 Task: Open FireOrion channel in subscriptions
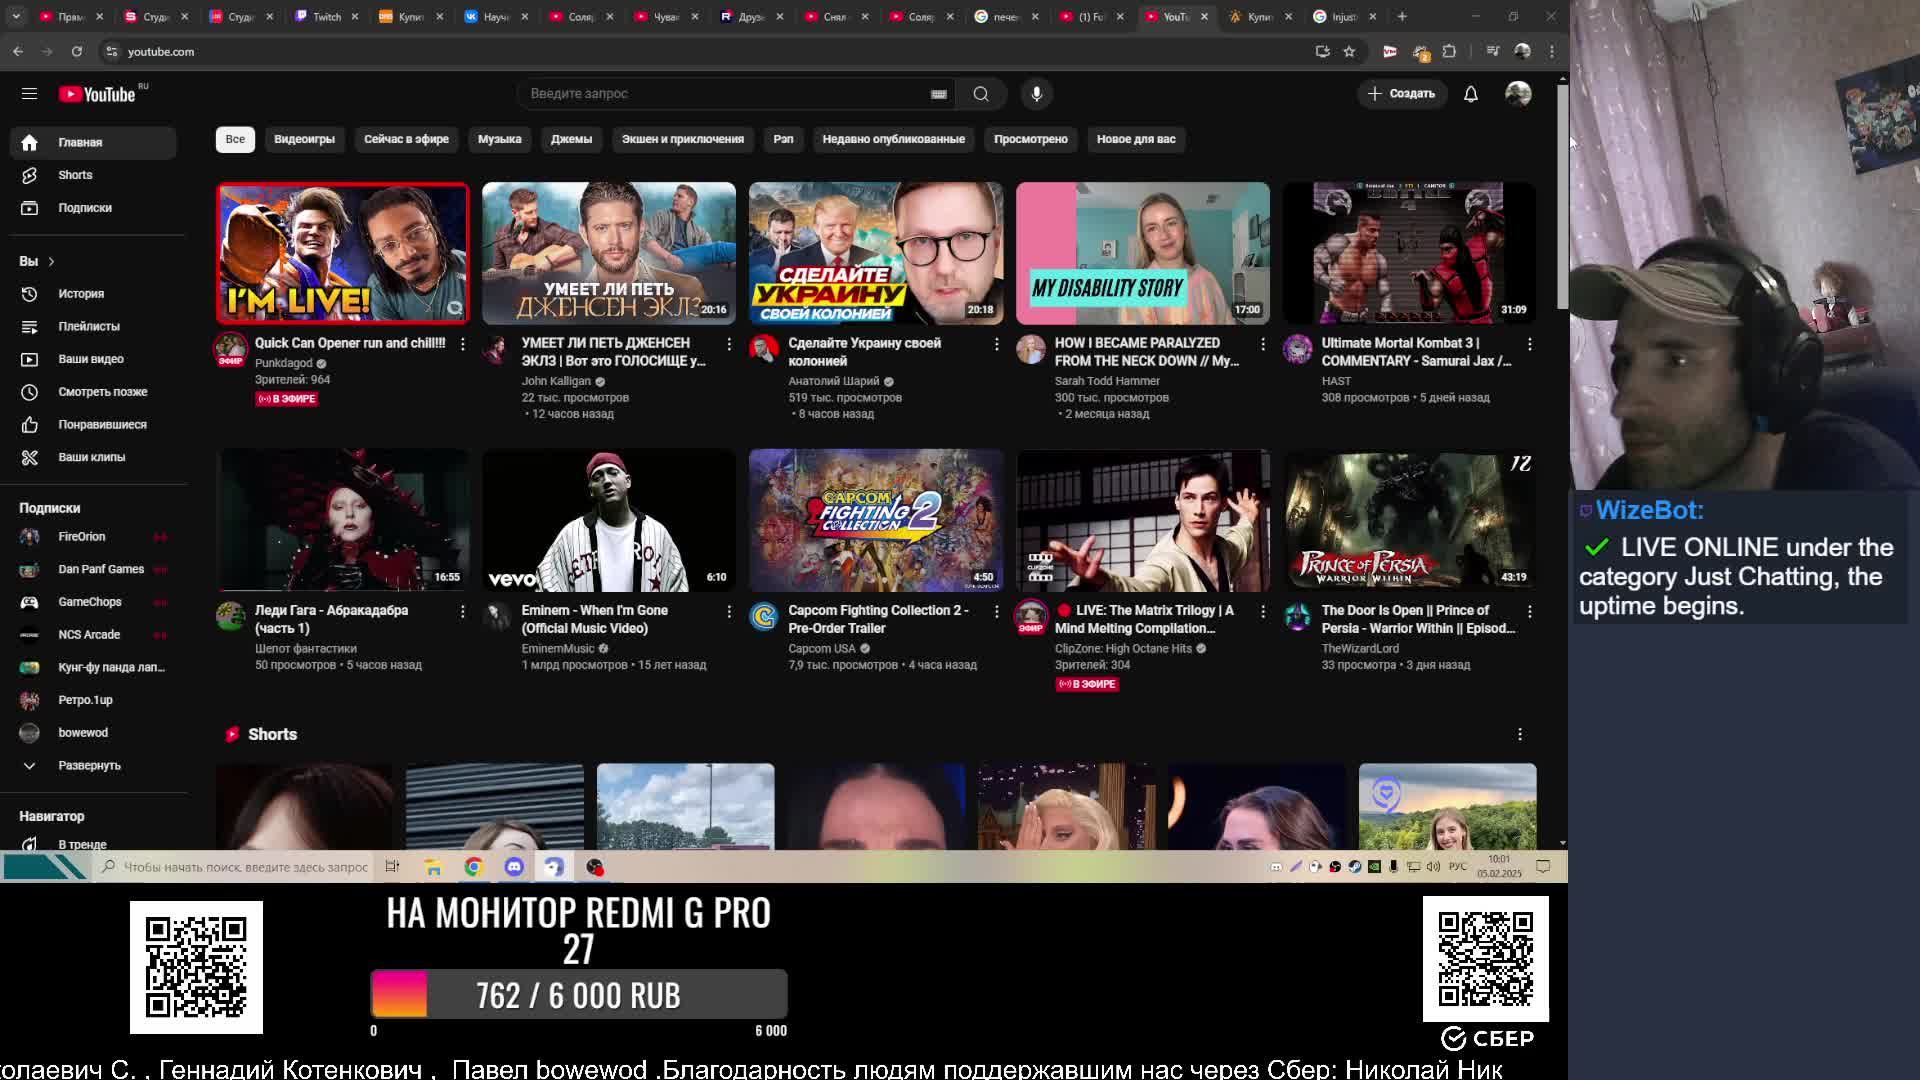(81, 537)
